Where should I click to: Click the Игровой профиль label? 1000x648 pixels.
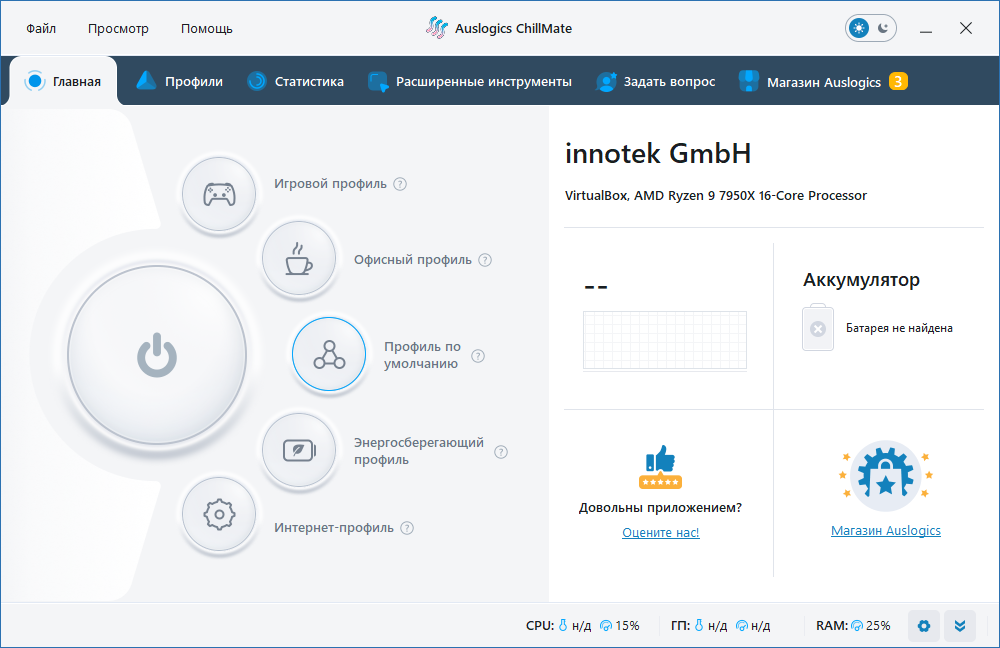330,184
